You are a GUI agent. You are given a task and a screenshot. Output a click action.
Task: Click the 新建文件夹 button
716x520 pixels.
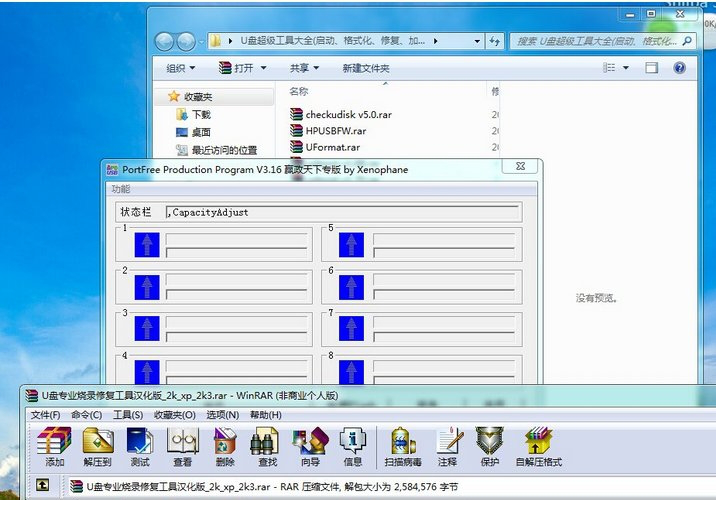[366, 68]
